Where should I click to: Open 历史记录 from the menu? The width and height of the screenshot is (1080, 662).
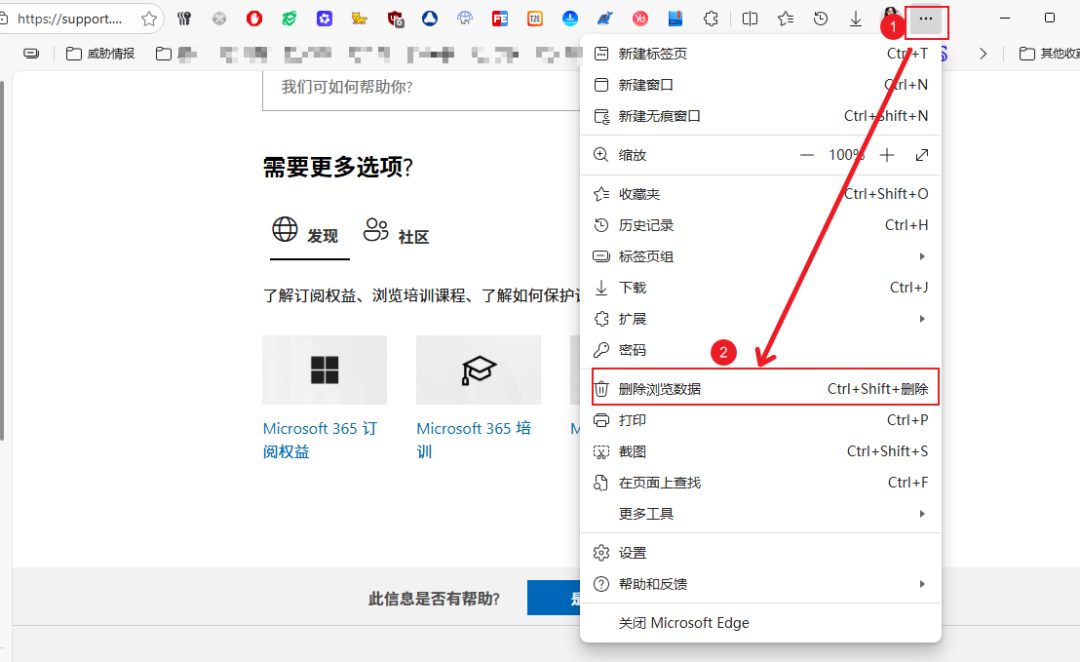pos(760,225)
